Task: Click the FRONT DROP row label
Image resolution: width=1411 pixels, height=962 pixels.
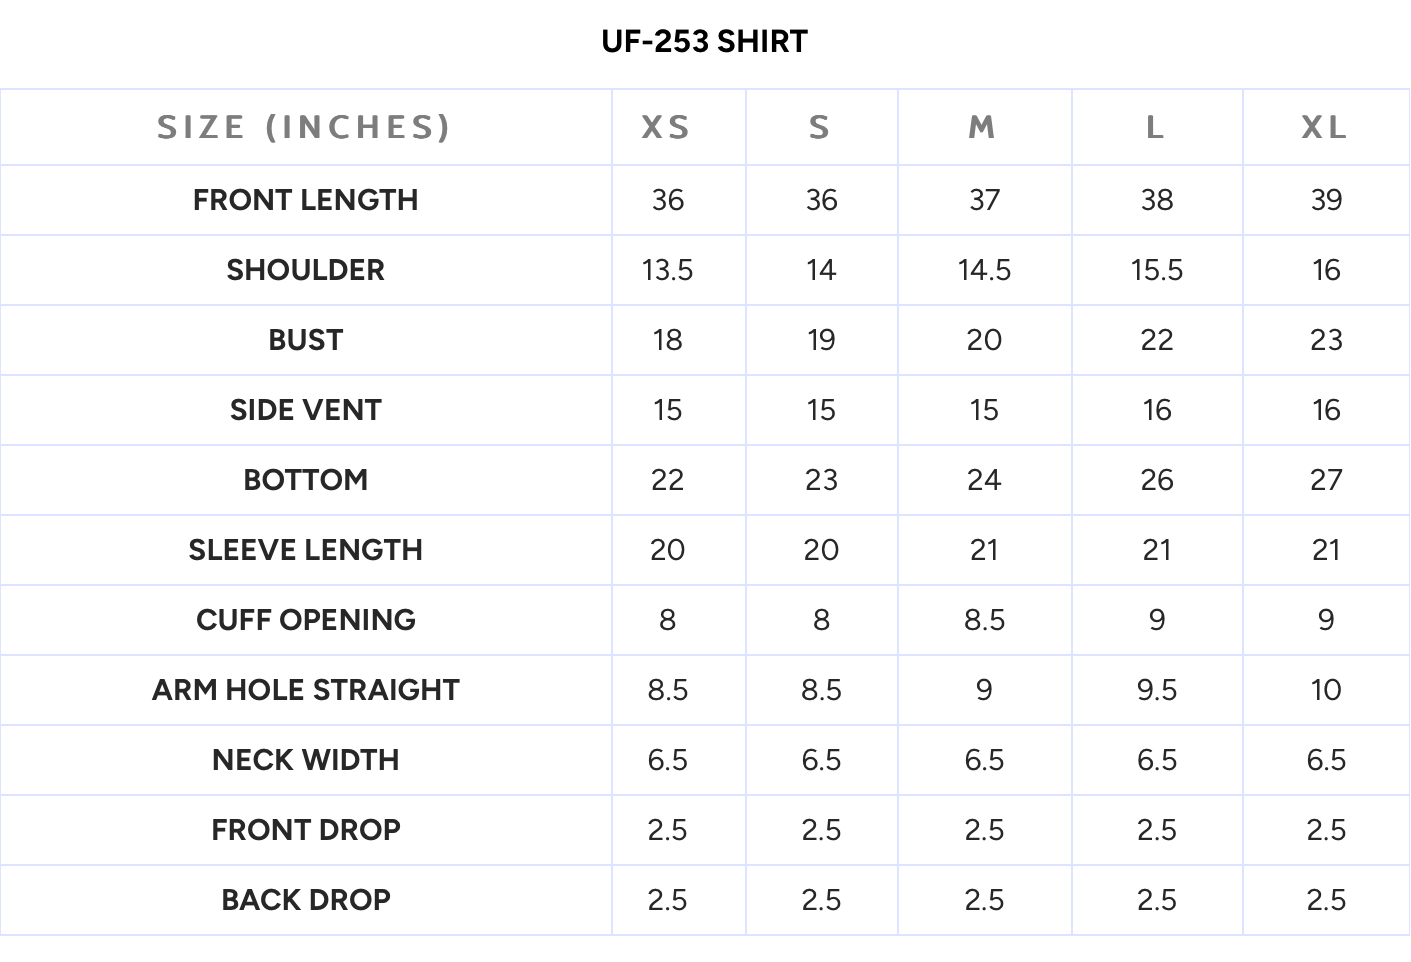Action: pos(305,830)
